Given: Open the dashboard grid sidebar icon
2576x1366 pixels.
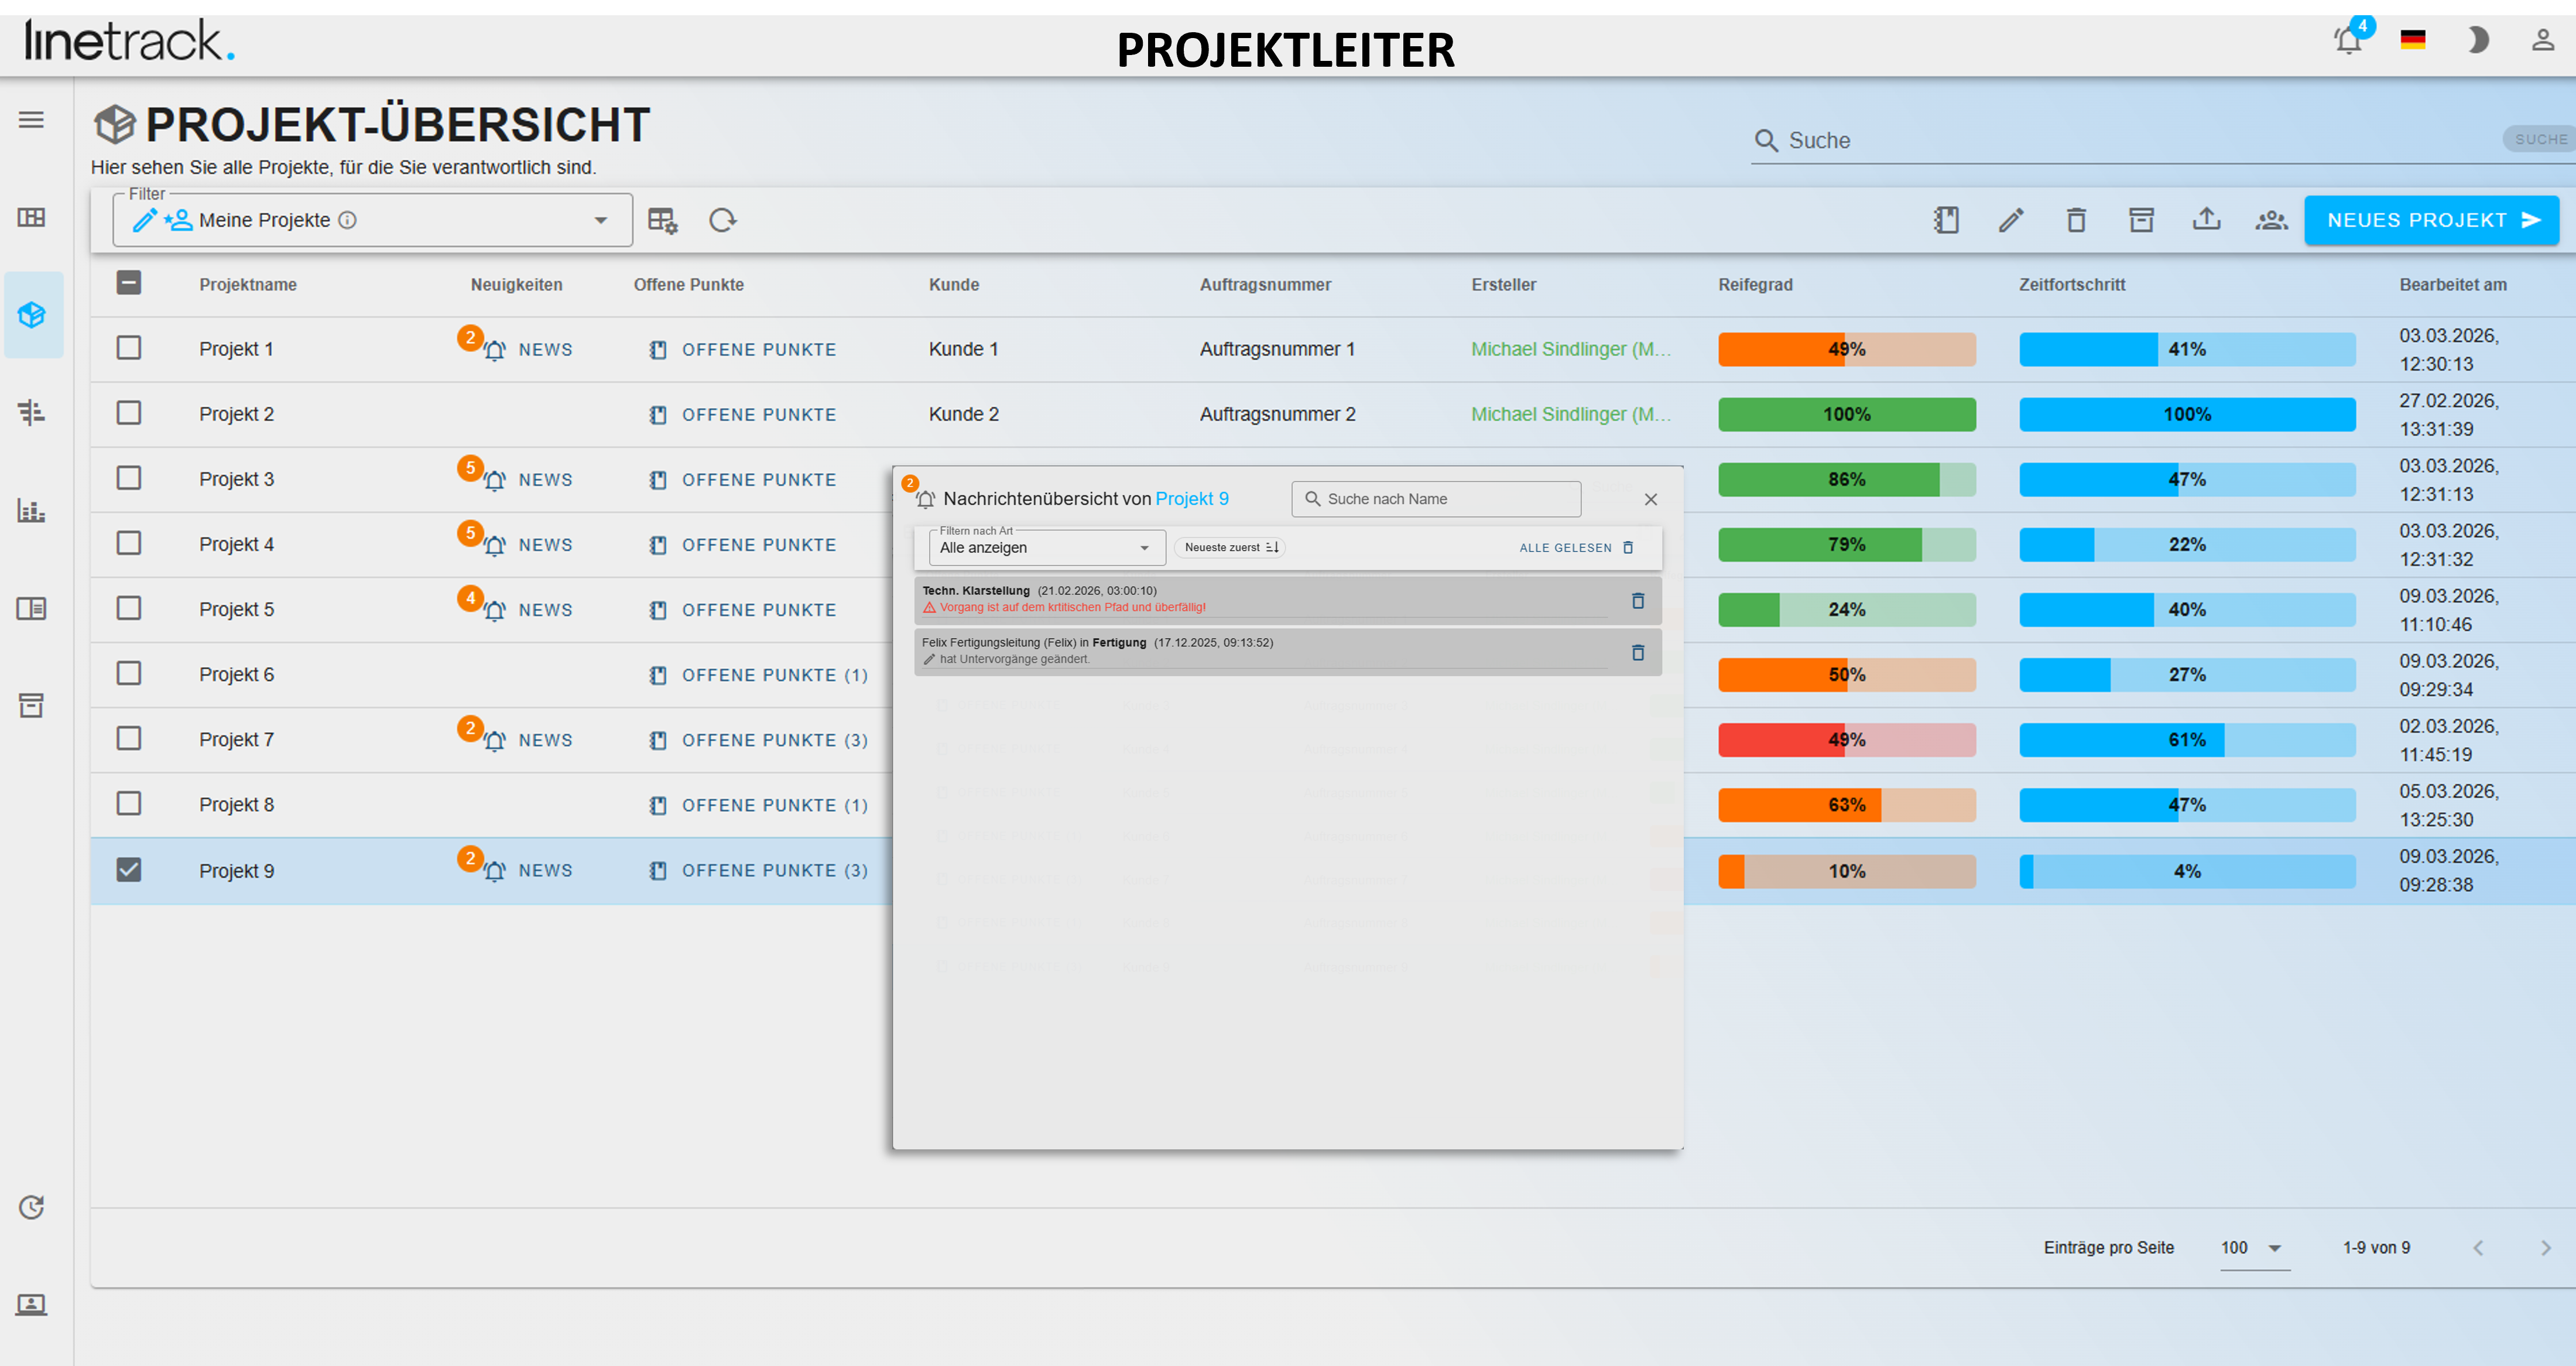Looking at the screenshot, I should (31, 217).
